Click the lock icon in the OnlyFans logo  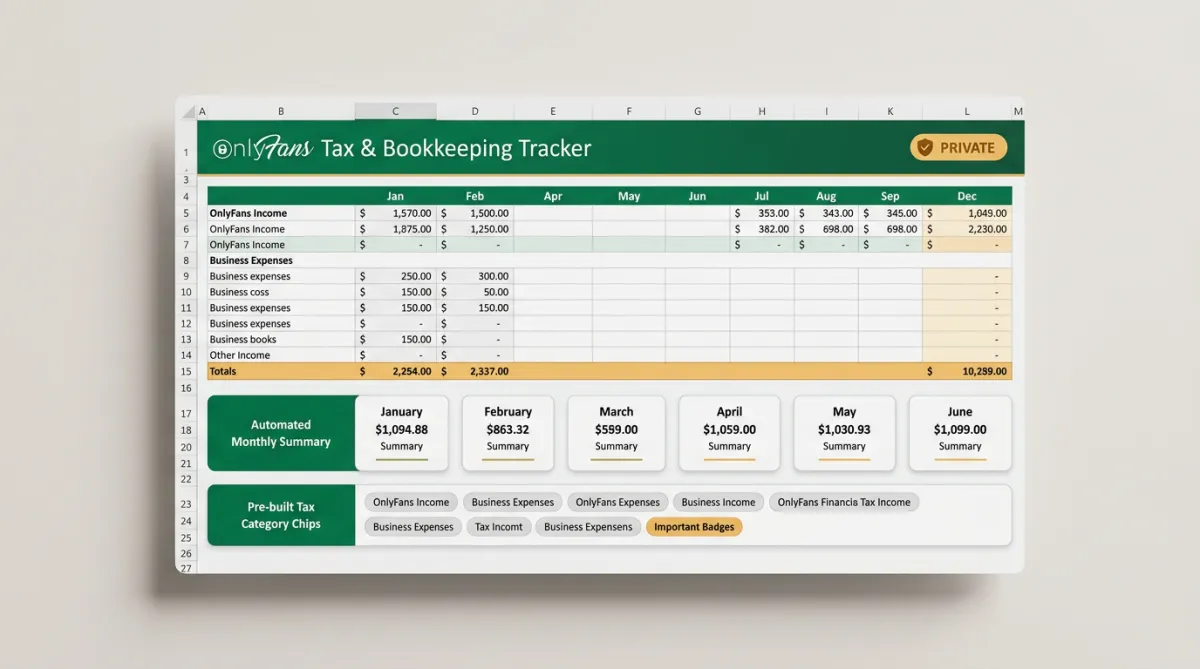click(x=222, y=149)
